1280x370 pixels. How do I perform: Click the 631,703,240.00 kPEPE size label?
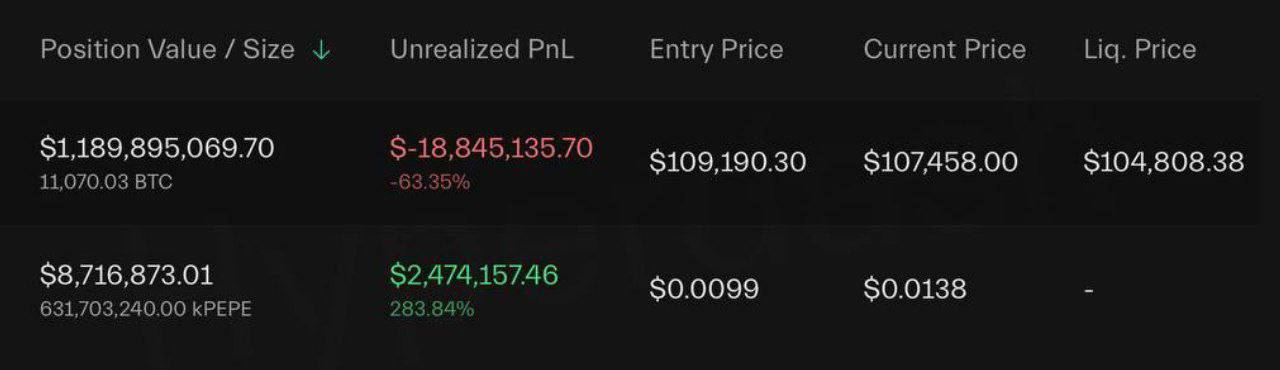[146, 309]
